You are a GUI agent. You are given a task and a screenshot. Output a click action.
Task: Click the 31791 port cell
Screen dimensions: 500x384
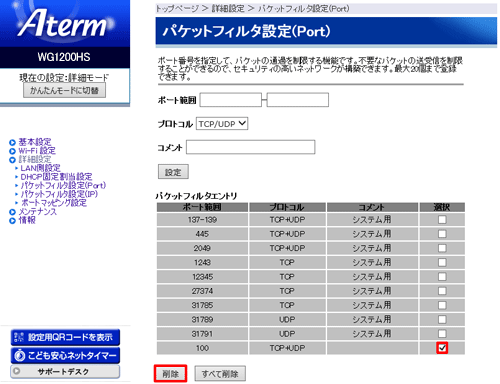coord(202,334)
